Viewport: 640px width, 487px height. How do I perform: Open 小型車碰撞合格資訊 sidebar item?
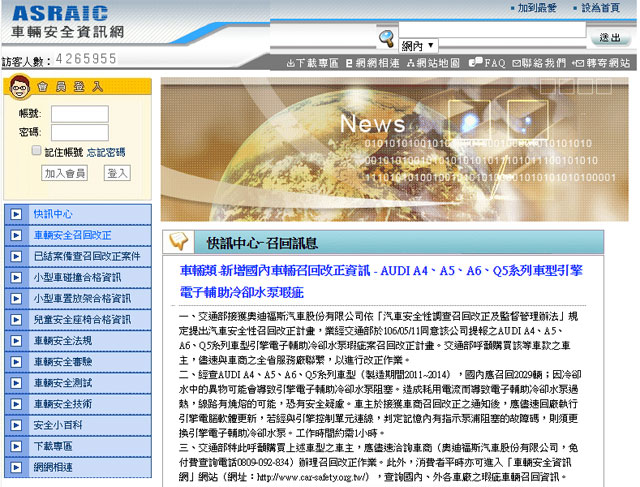click(77, 278)
